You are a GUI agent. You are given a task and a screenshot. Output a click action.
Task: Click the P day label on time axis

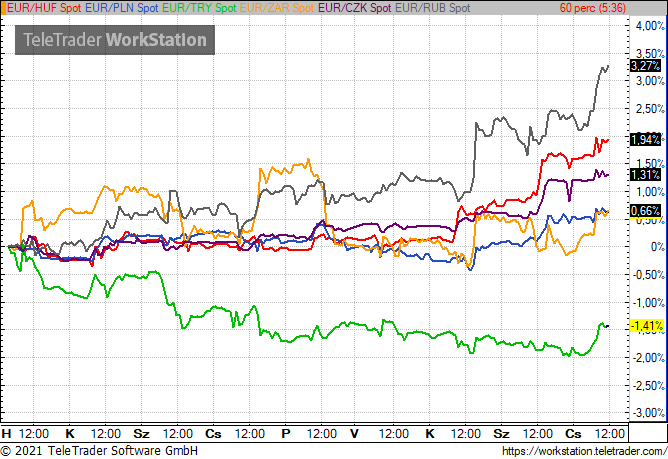coord(286,434)
